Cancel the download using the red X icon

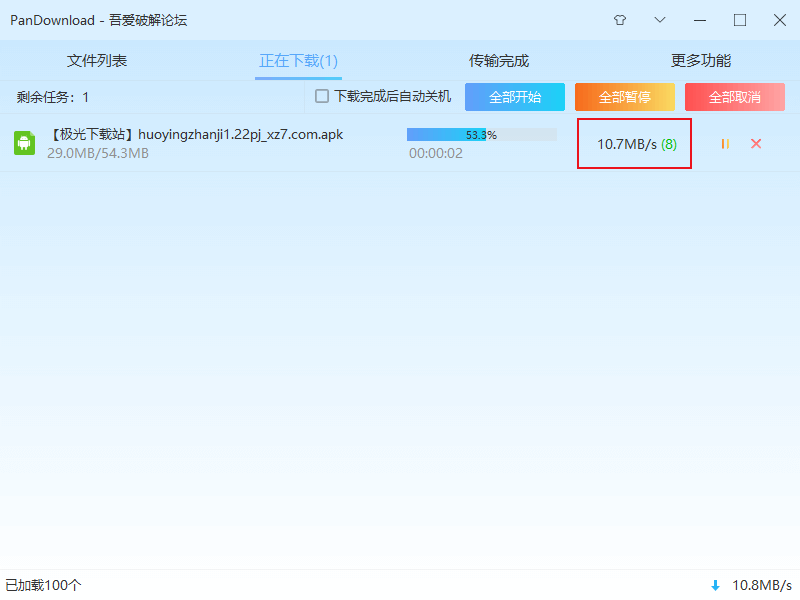click(x=756, y=144)
